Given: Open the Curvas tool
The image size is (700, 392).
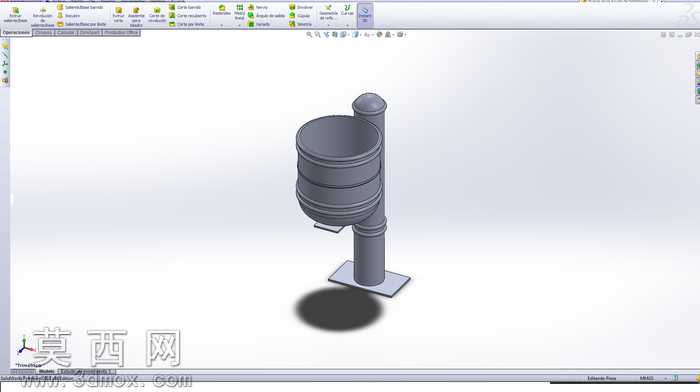Looking at the screenshot, I should pos(347,10).
